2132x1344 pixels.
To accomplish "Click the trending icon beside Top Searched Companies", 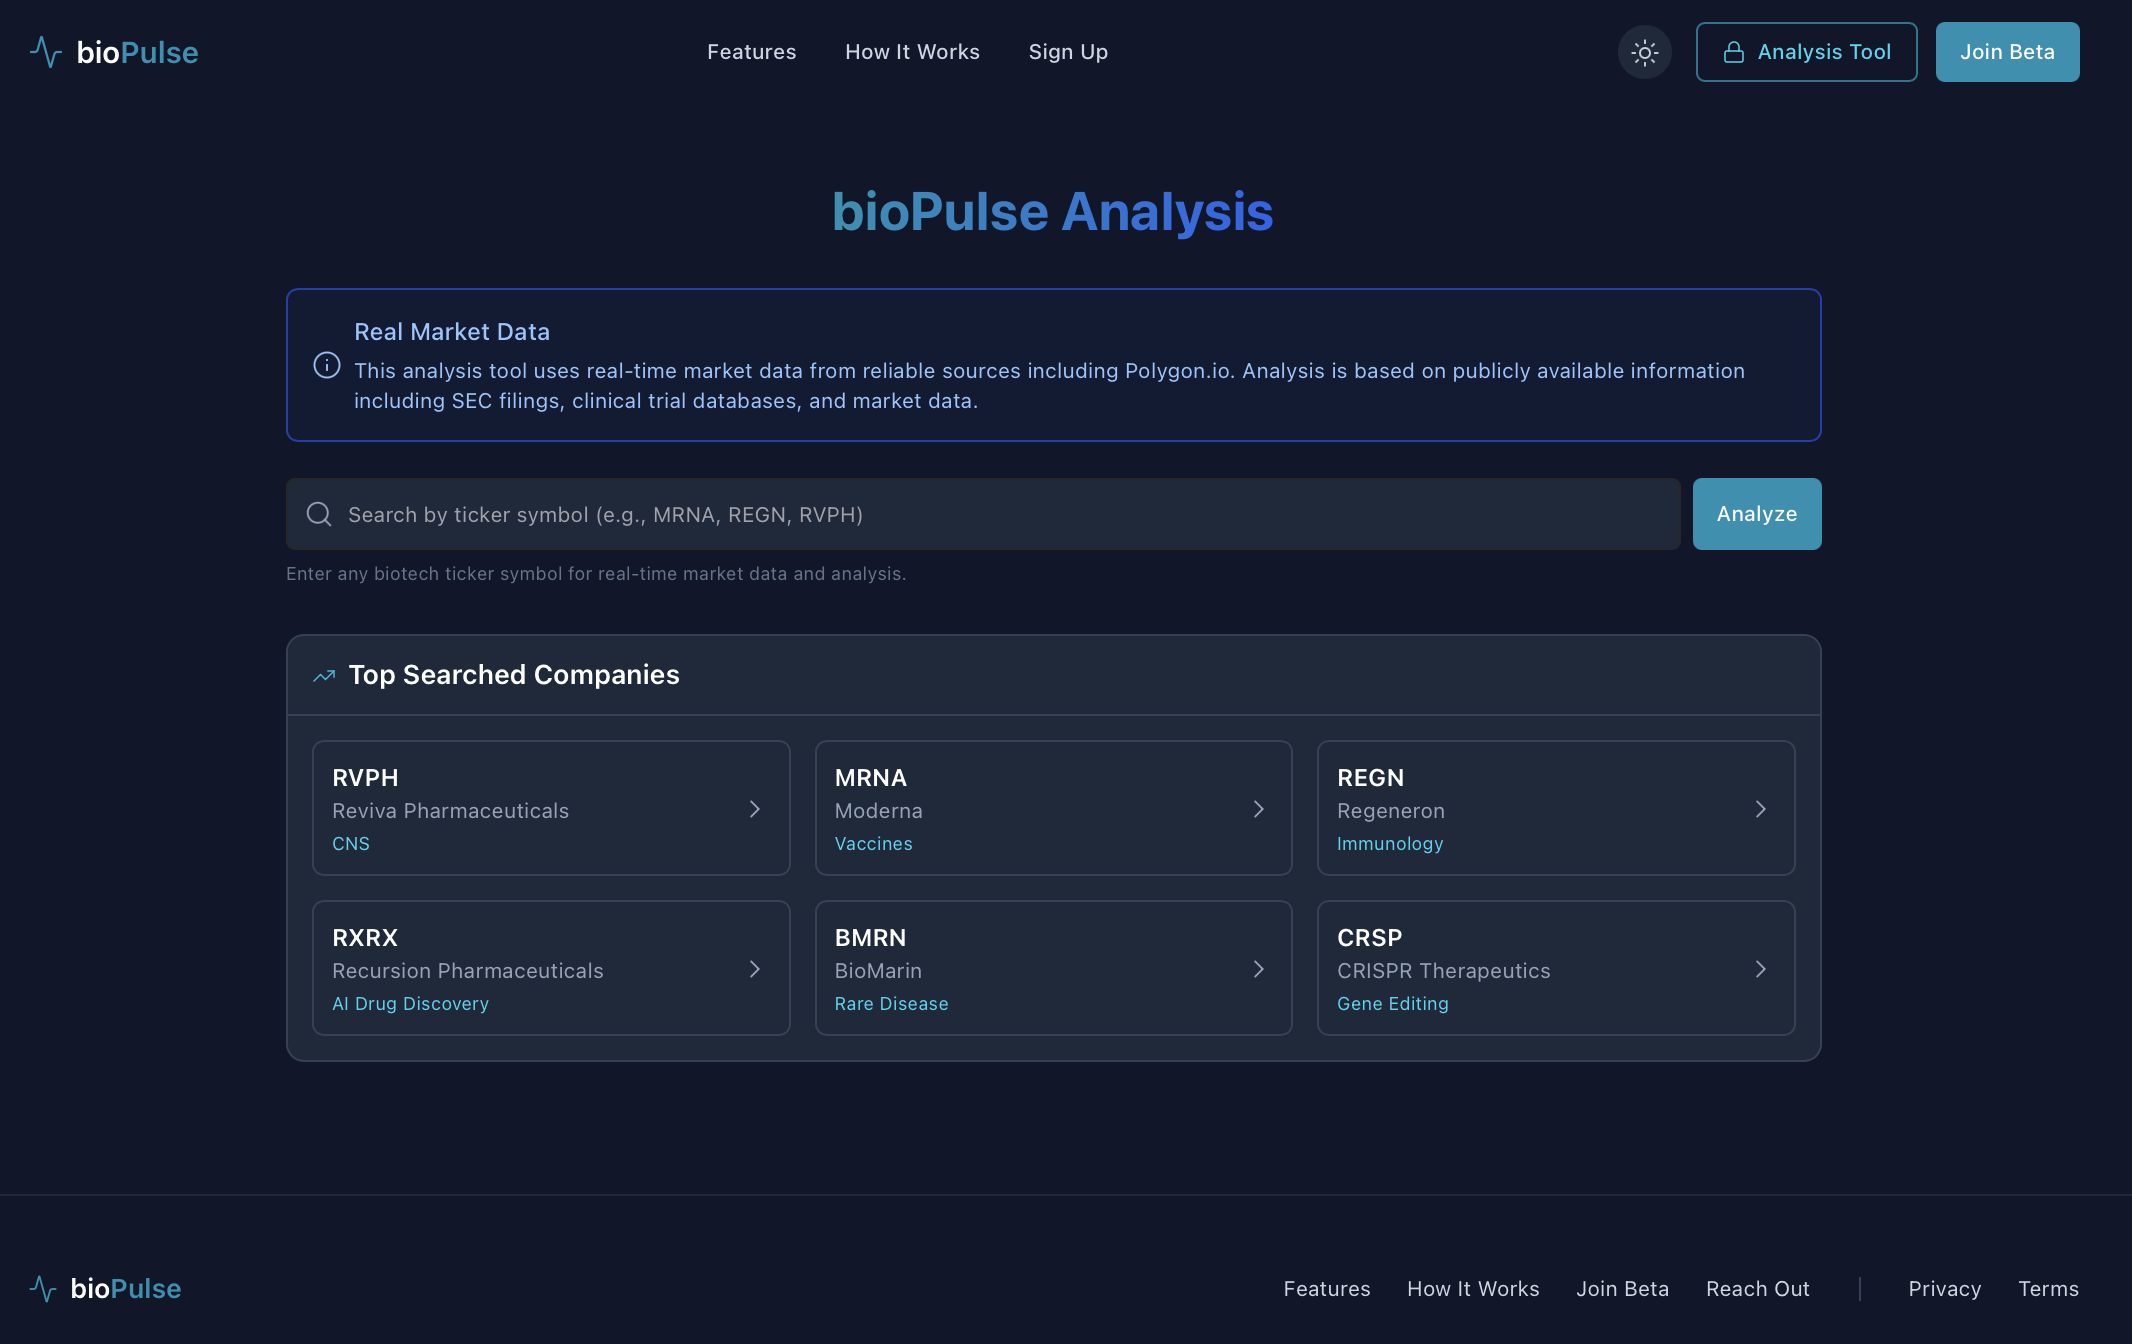I will (324, 676).
